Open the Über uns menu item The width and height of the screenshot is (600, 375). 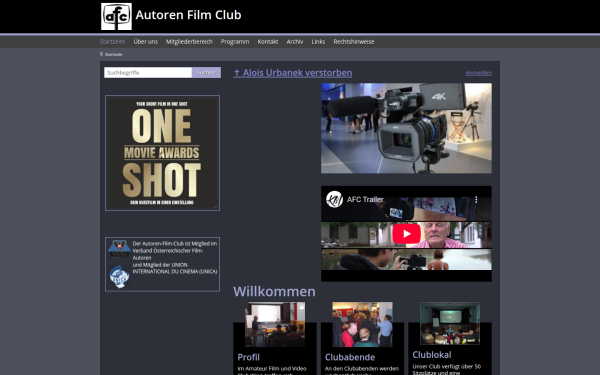[x=145, y=42]
